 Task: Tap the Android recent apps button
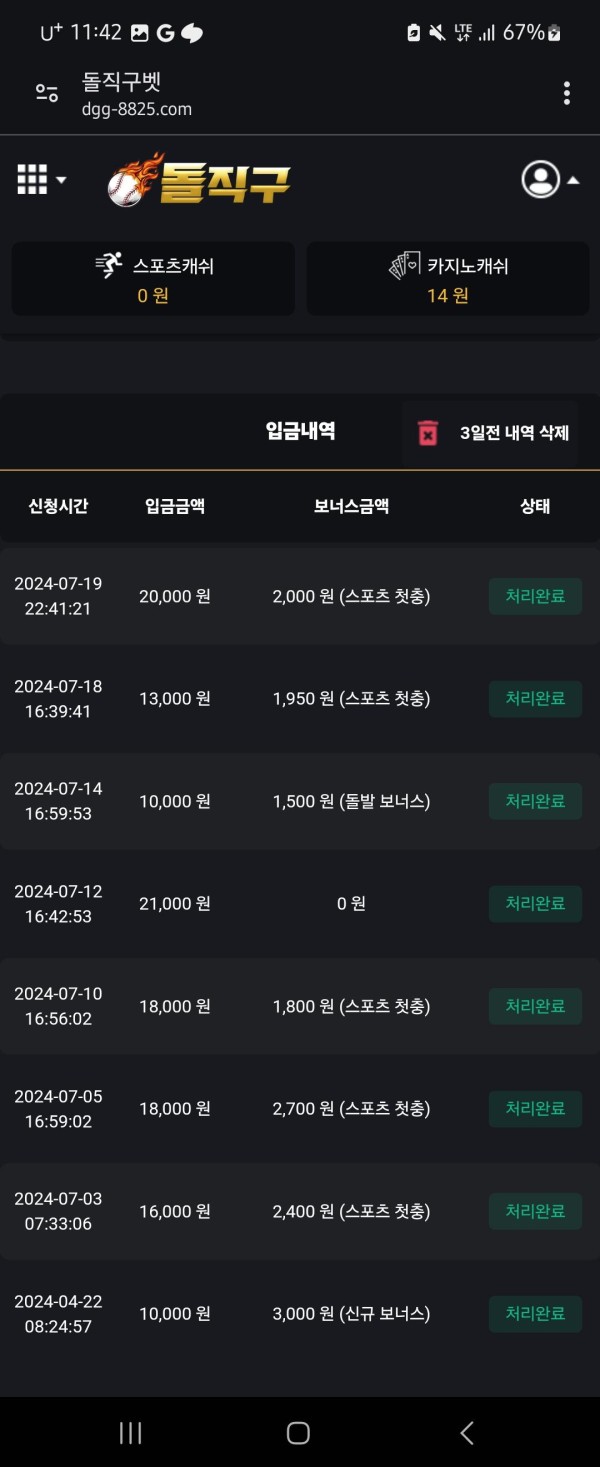coord(131,1433)
